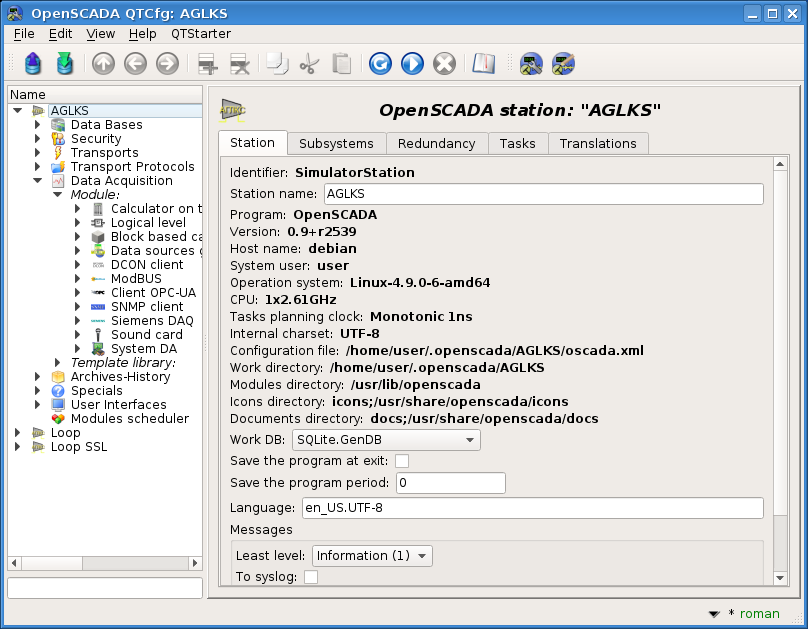Refresh the page with the blue refresh icon

click(380, 64)
